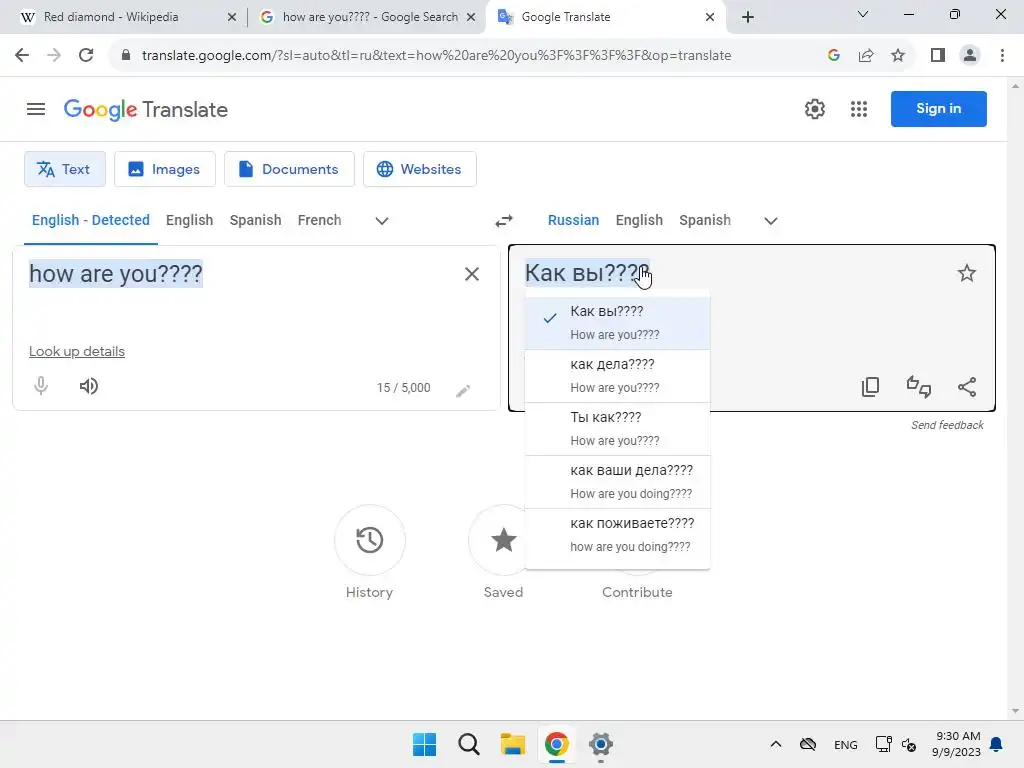The image size is (1024, 768).
Task: Switch to Documents translation
Action: pos(289,169)
